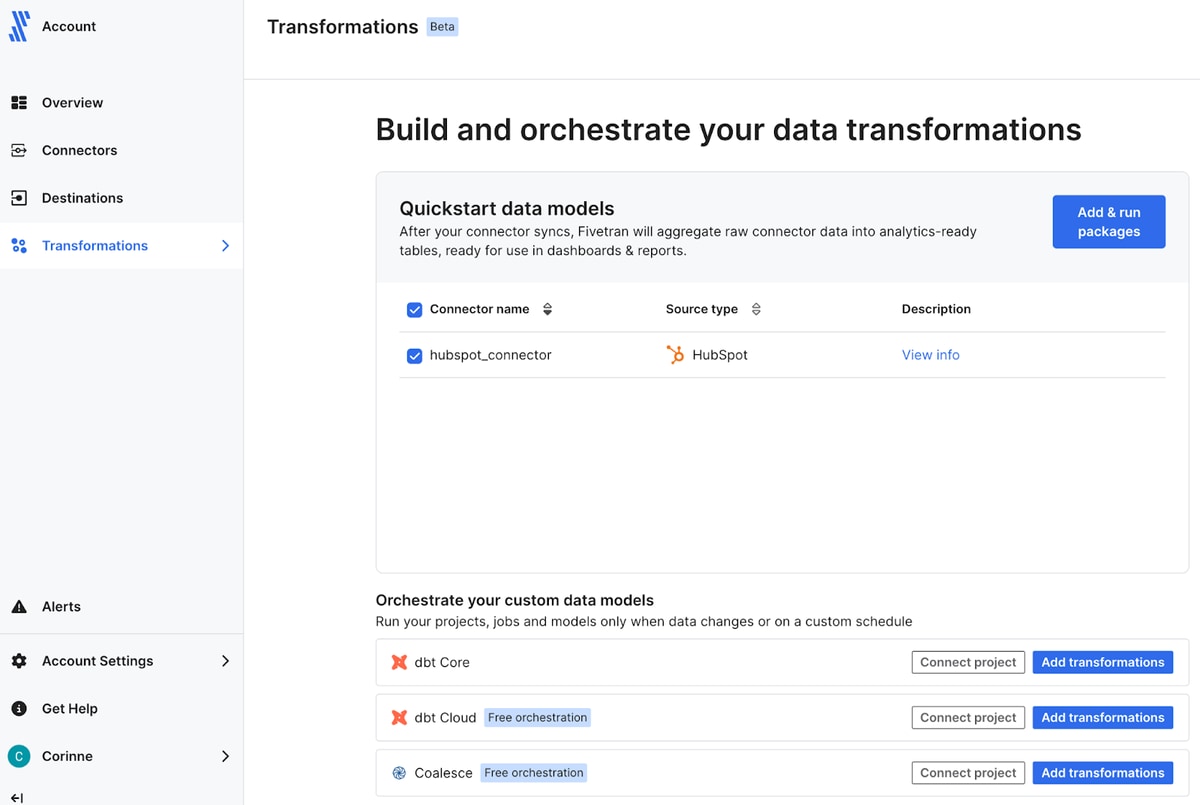Click the Add & run packages button
This screenshot has width=1200, height=805.
[1109, 222]
